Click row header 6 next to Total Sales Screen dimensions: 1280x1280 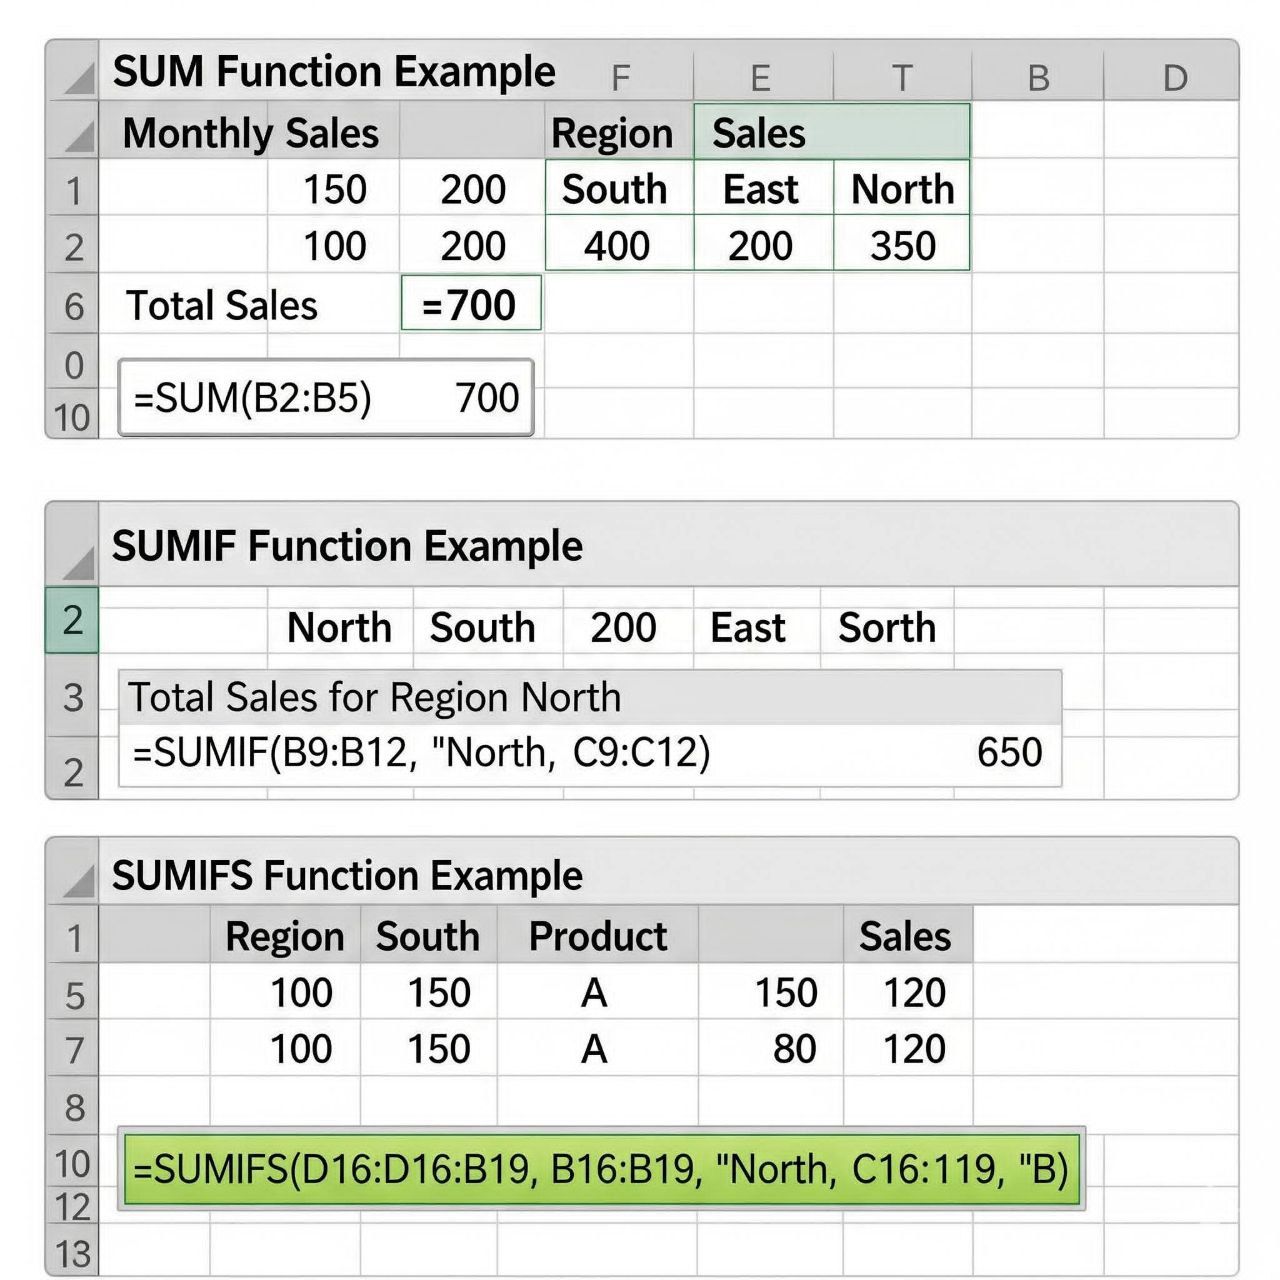(73, 305)
